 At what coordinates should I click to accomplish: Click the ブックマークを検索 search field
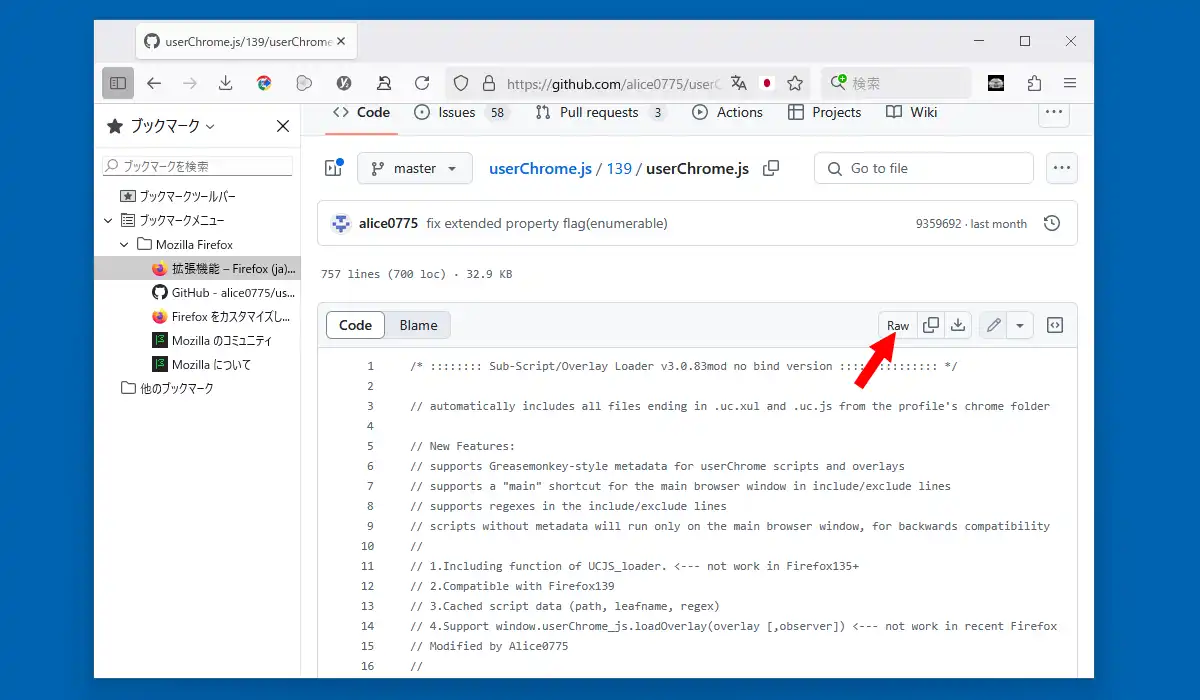[198, 166]
